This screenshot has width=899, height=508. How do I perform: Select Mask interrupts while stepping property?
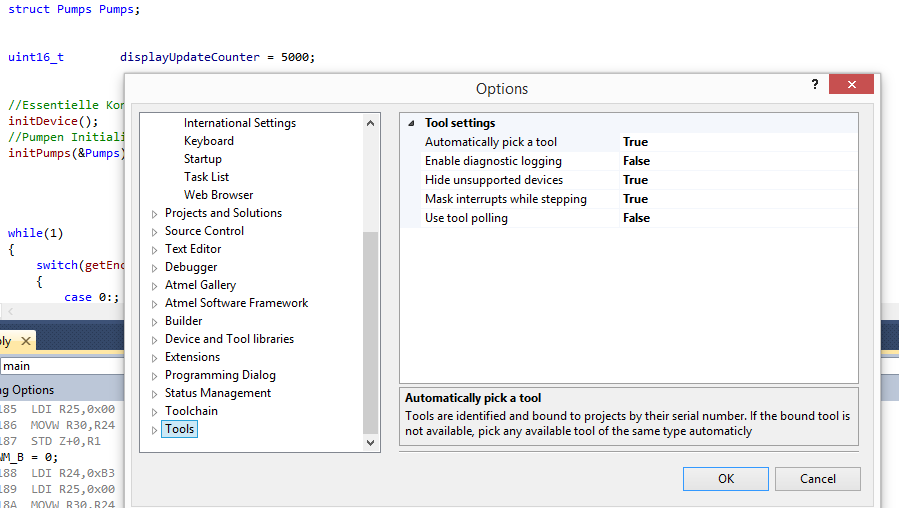tap(505, 199)
